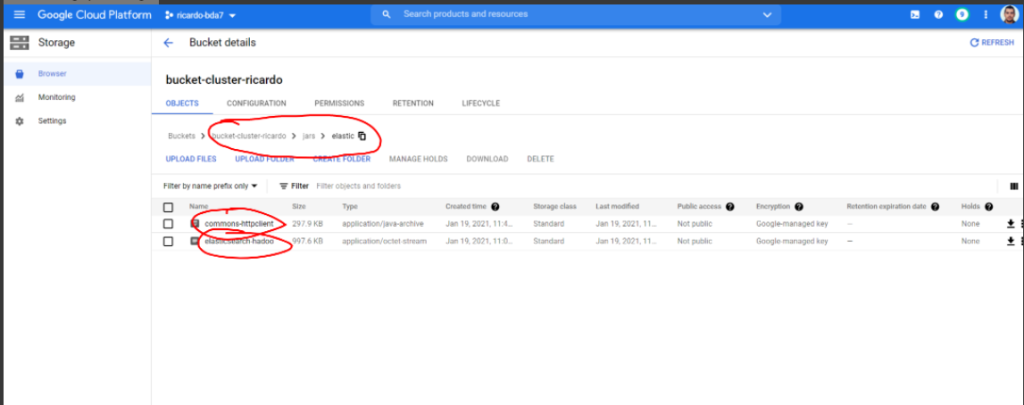Open the main navigation hamburger menu
The height and width of the screenshot is (405, 1024).
(19, 14)
